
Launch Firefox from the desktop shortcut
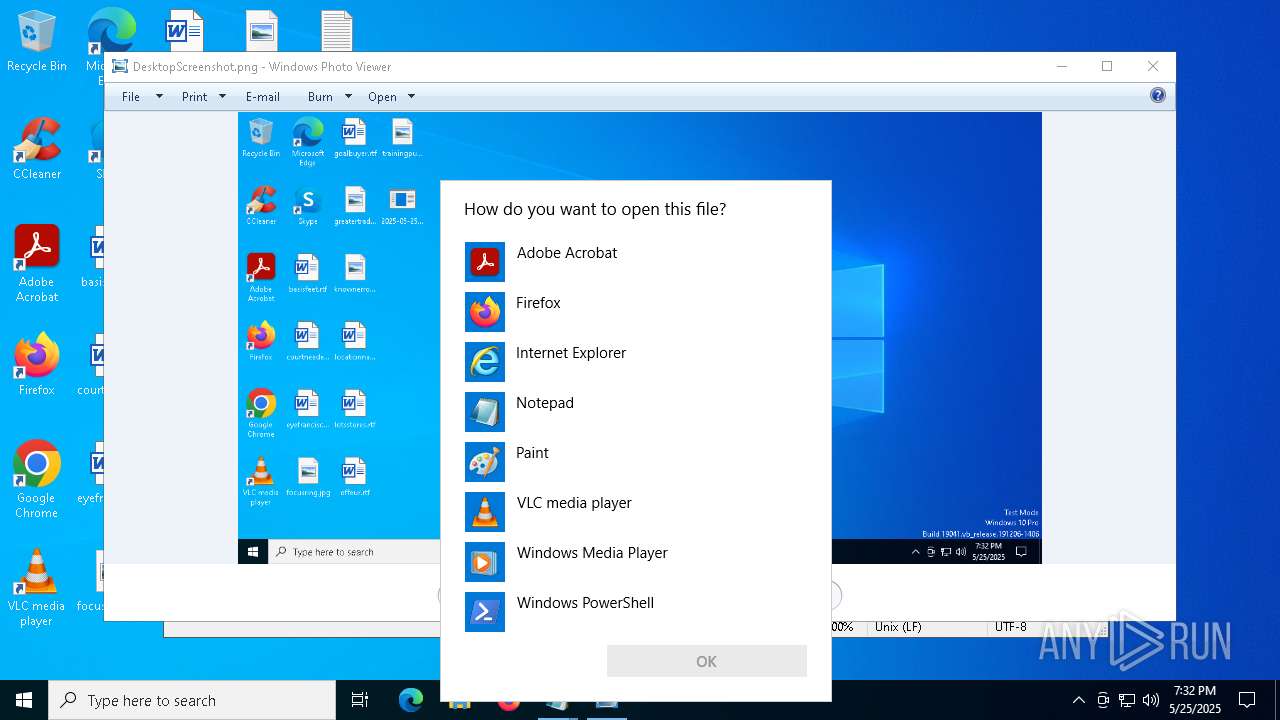click(37, 365)
